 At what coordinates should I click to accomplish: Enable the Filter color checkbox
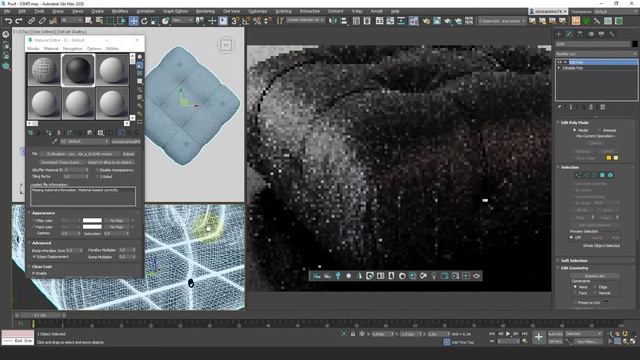coord(34,220)
